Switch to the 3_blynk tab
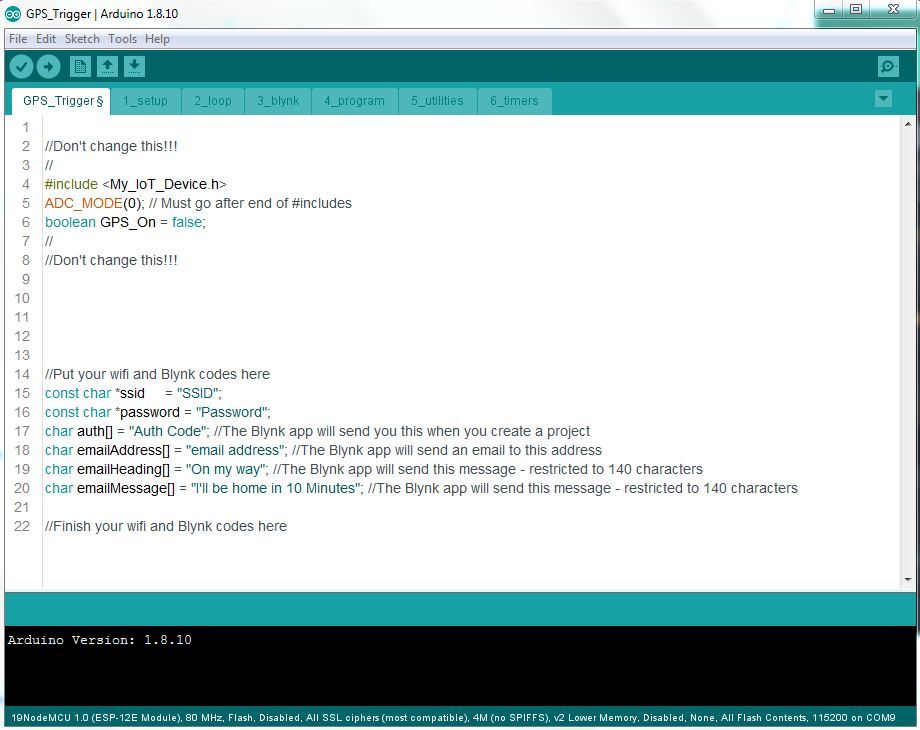The height and width of the screenshot is (730, 920). click(x=278, y=101)
